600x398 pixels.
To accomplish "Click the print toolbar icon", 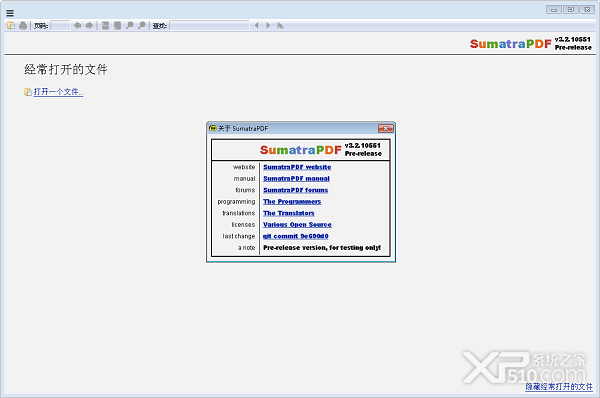I will [x=23, y=26].
